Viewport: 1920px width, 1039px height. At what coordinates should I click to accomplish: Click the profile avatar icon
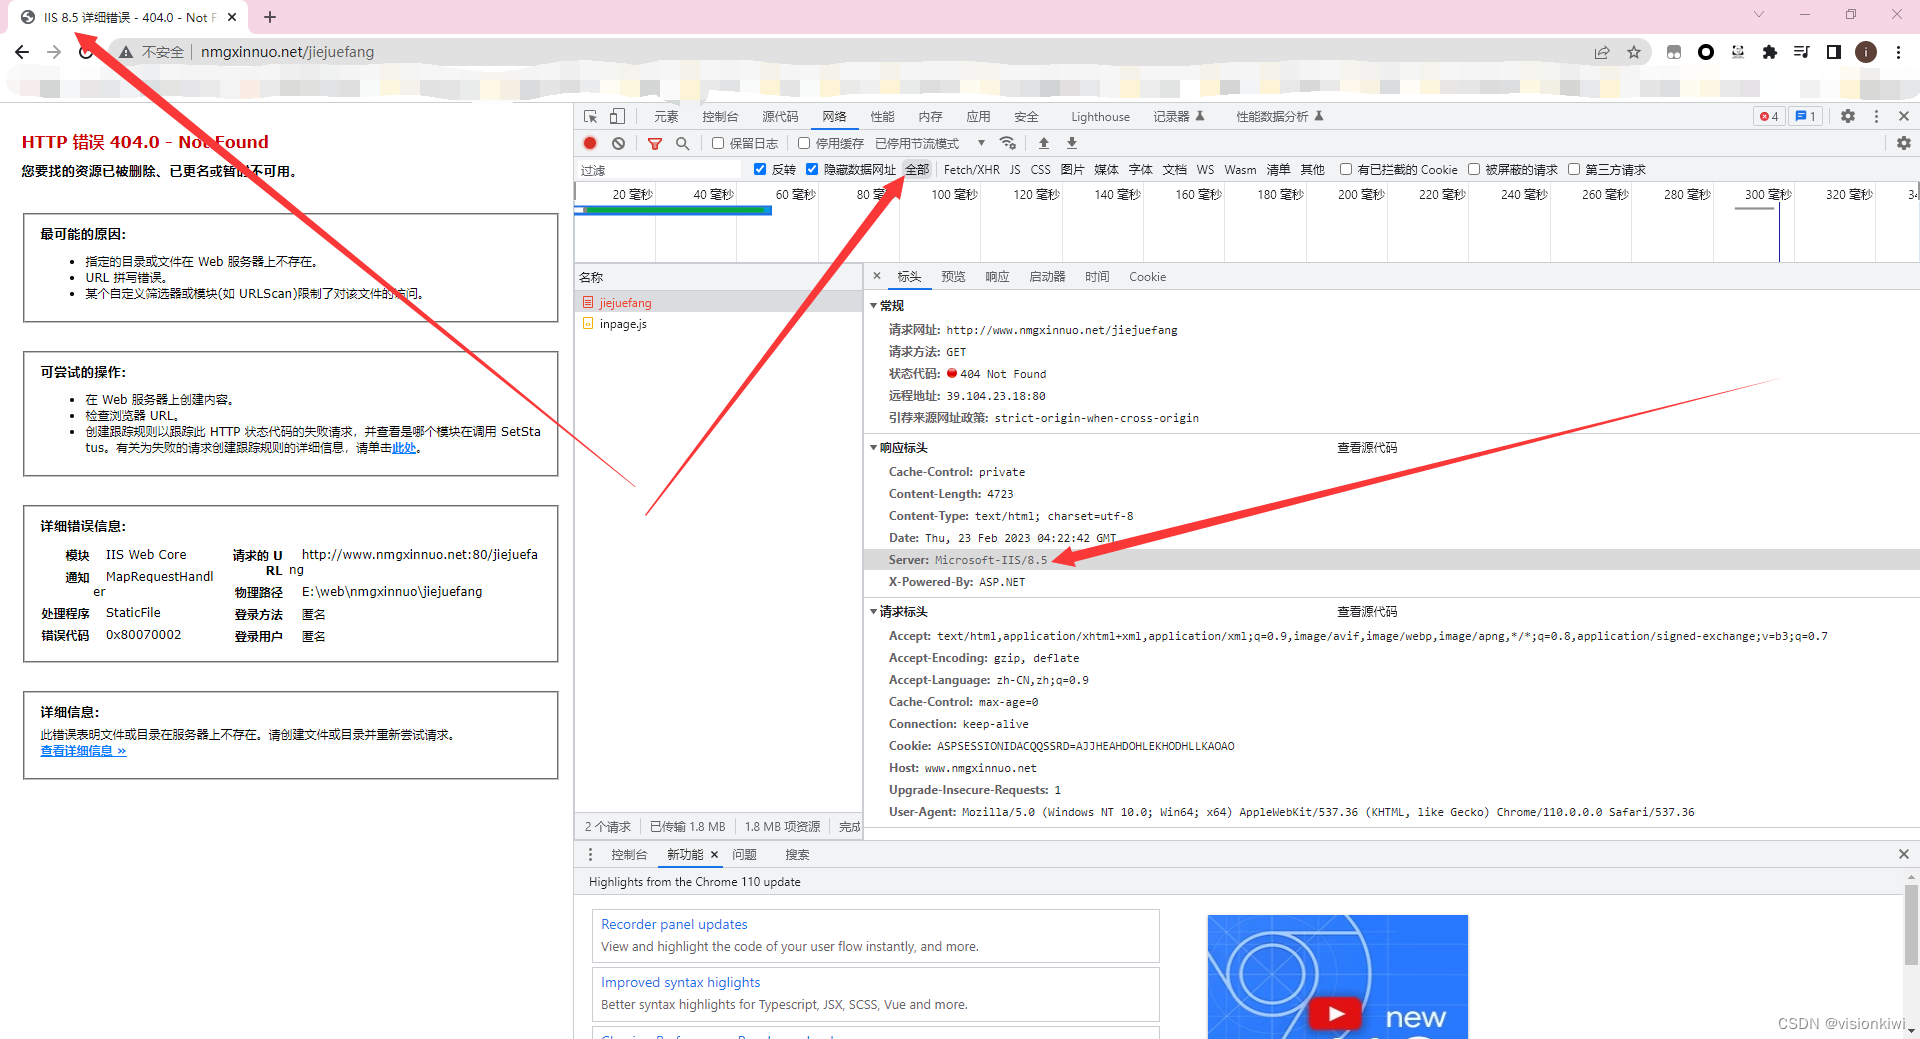tap(1866, 52)
